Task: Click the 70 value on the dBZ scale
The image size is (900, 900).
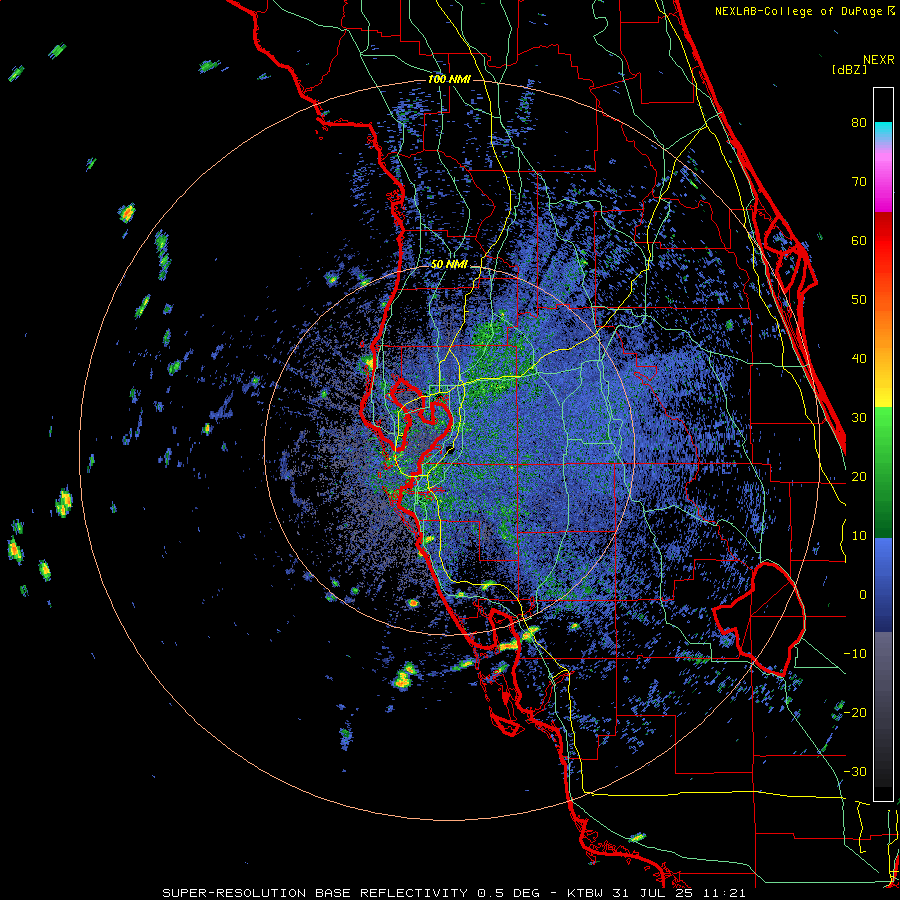Action: tap(859, 182)
